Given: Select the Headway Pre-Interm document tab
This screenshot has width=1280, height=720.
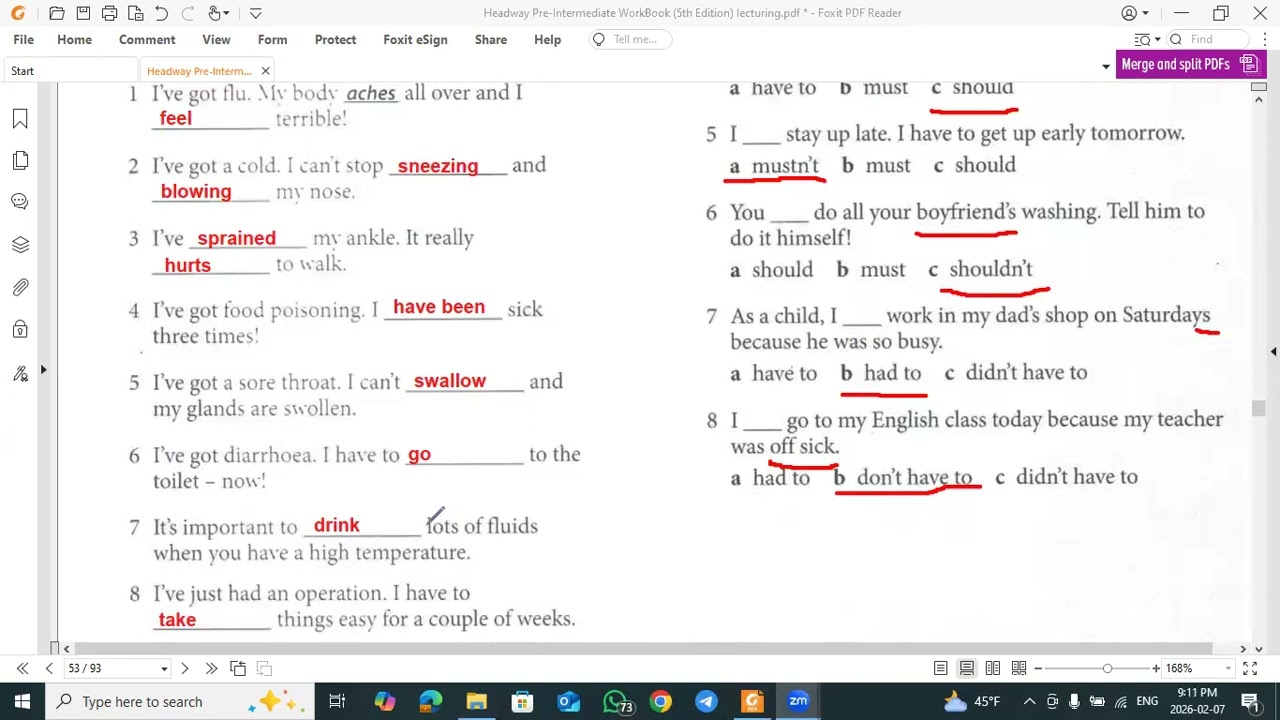Looking at the screenshot, I should pyautogui.click(x=199, y=71).
